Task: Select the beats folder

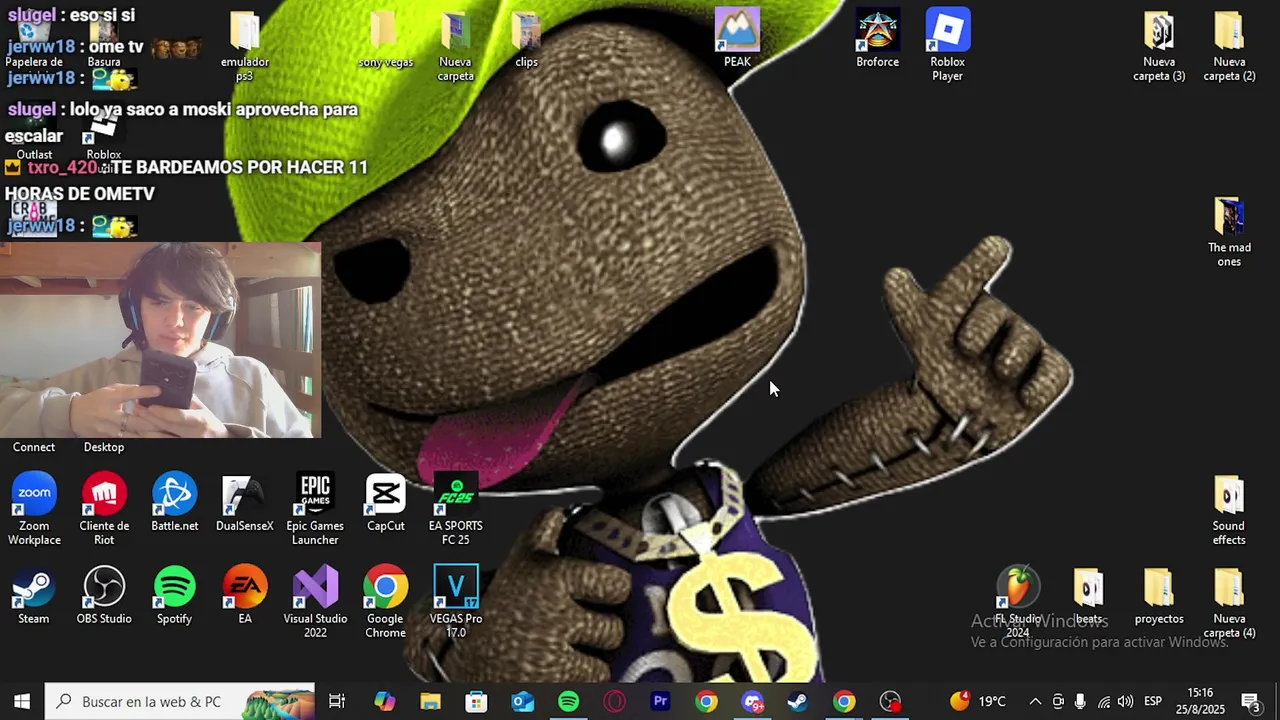Action: (1088, 595)
